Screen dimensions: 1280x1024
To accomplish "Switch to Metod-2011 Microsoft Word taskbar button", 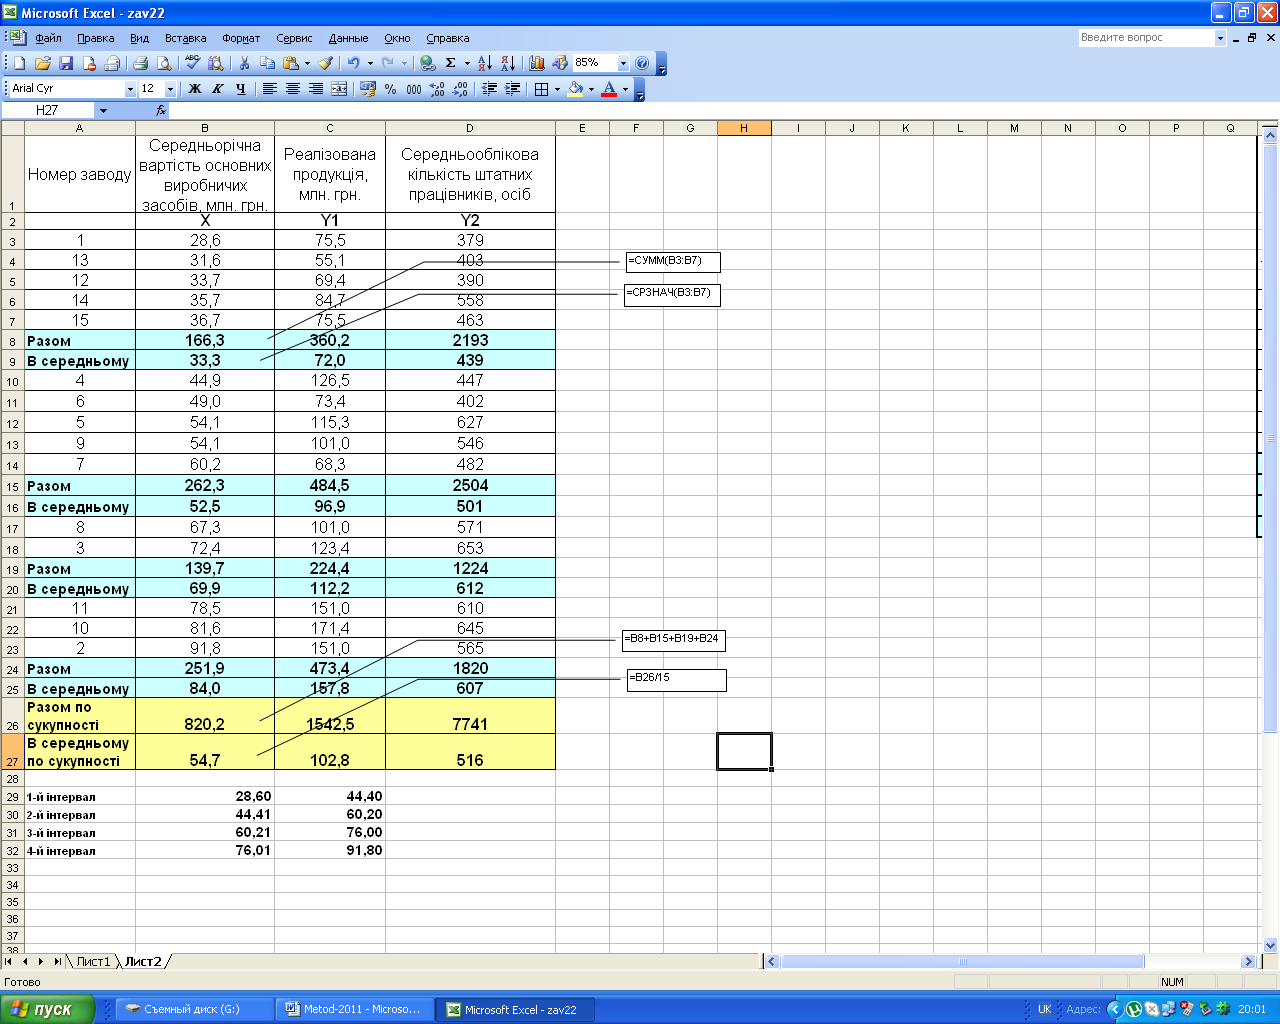I will click(x=356, y=1009).
